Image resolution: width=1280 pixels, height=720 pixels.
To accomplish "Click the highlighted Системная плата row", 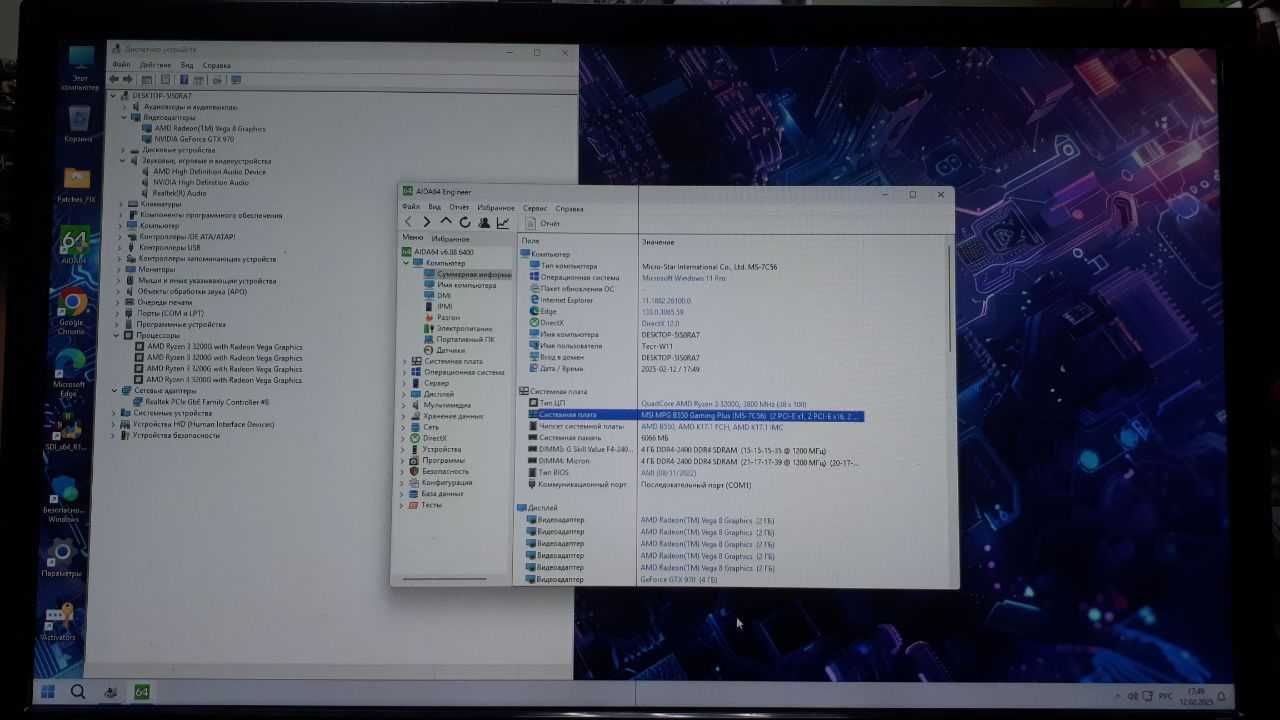I will [x=695, y=415].
